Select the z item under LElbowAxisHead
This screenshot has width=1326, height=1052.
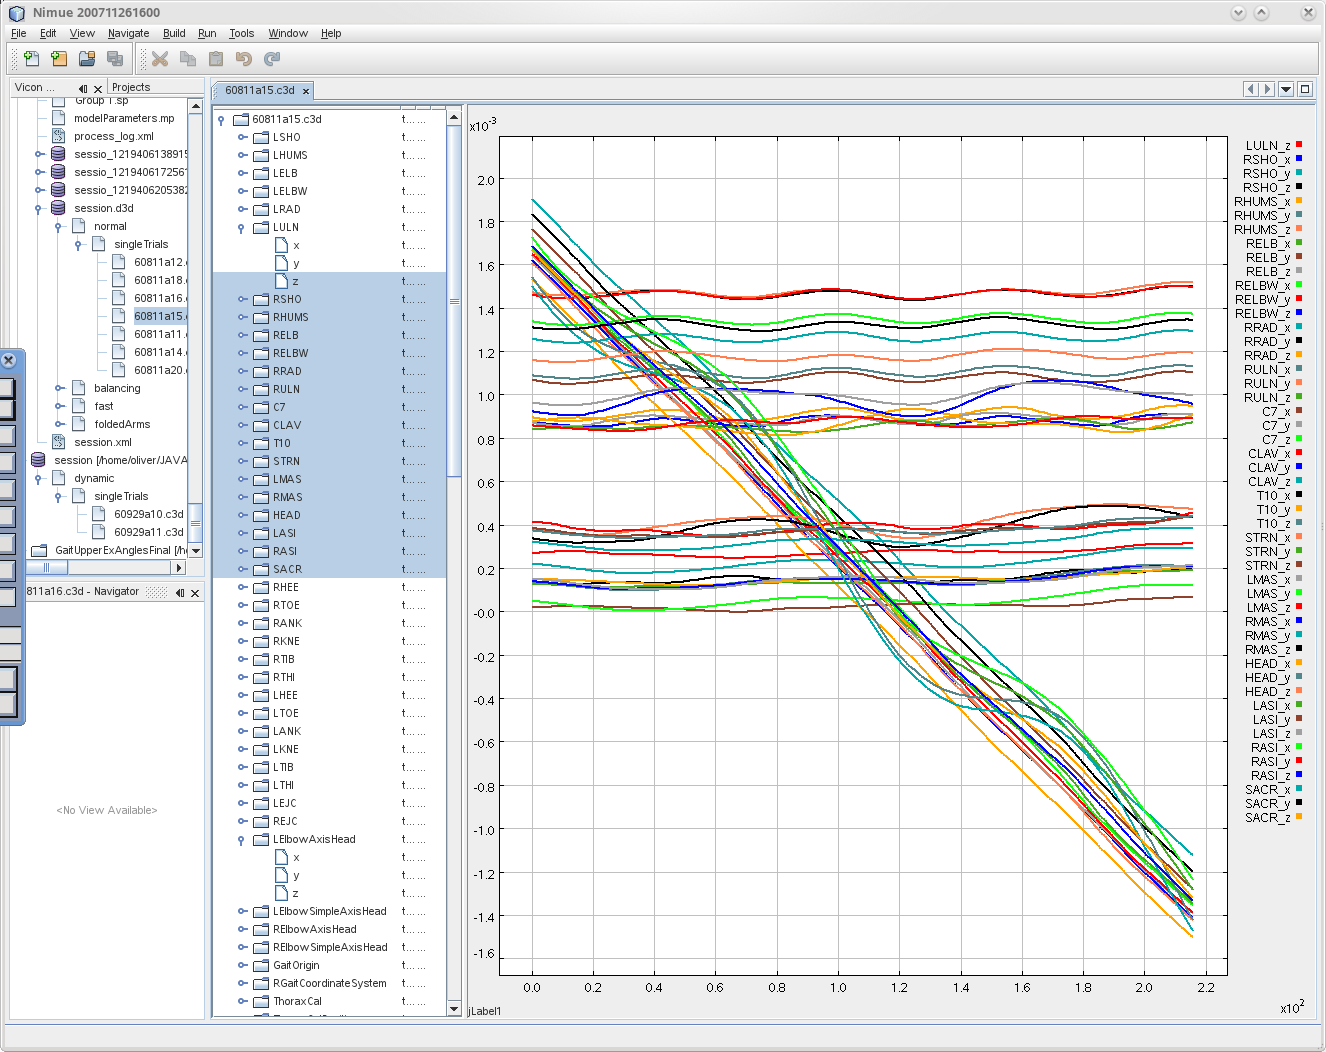coord(295,893)
